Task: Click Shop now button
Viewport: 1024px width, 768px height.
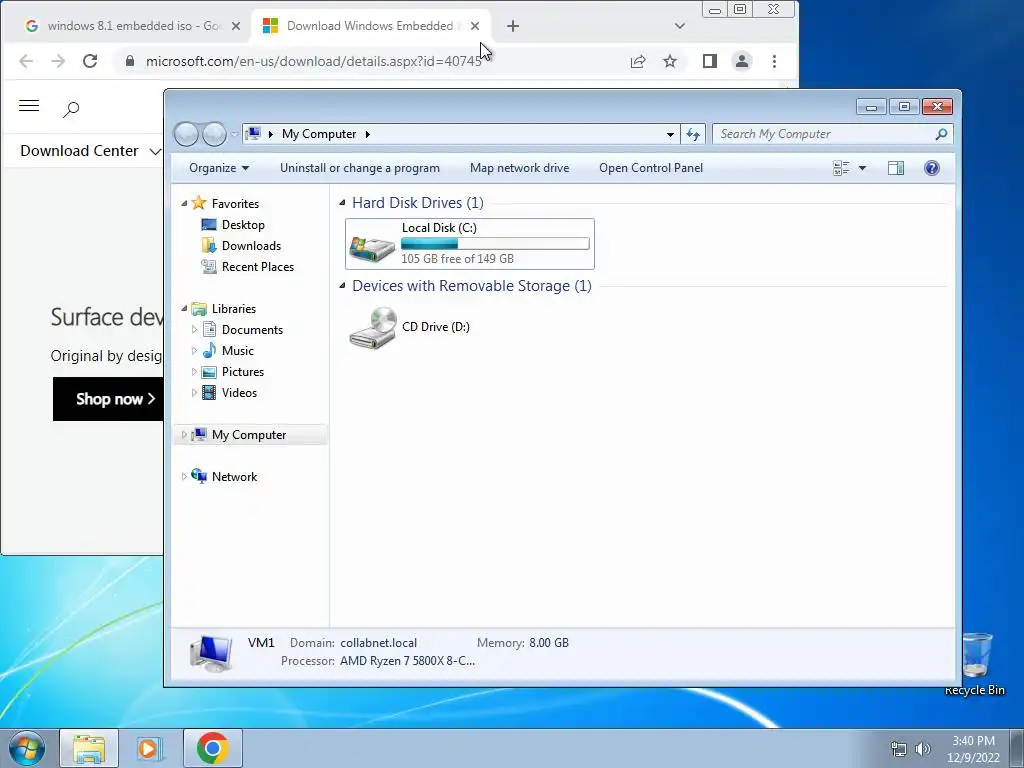Action: click(108, 399)
